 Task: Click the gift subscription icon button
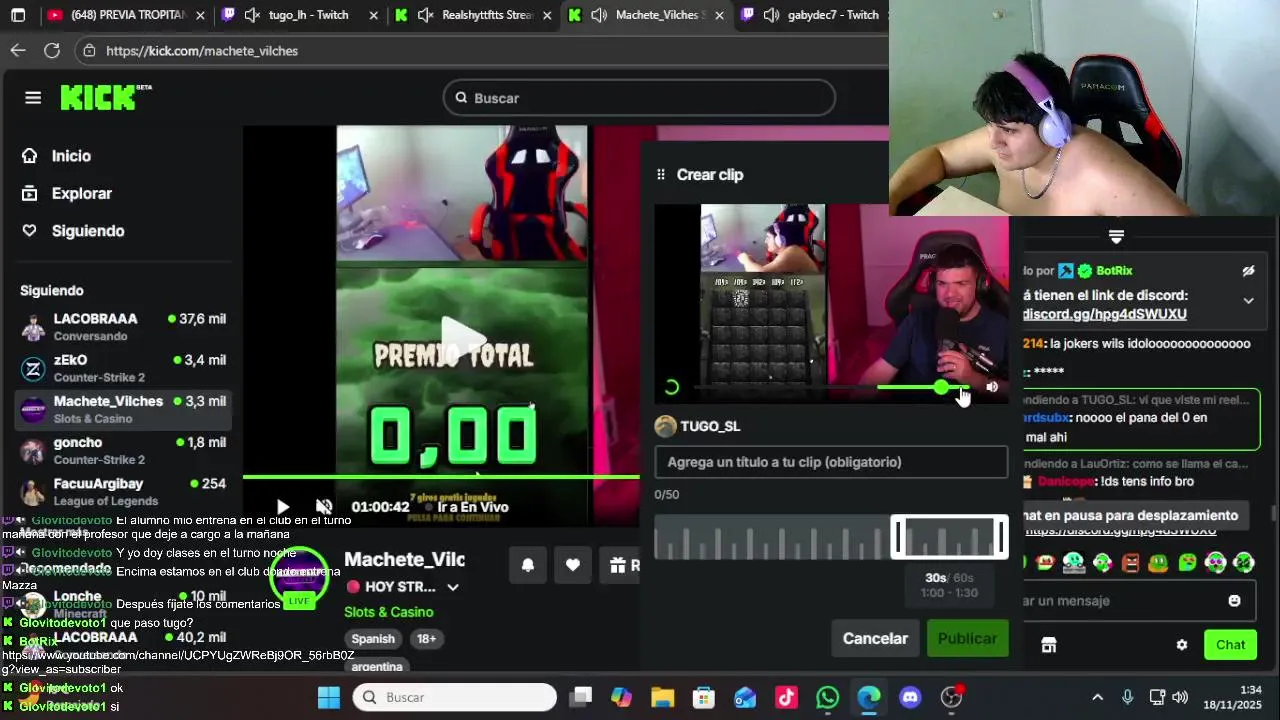[620, 565]
